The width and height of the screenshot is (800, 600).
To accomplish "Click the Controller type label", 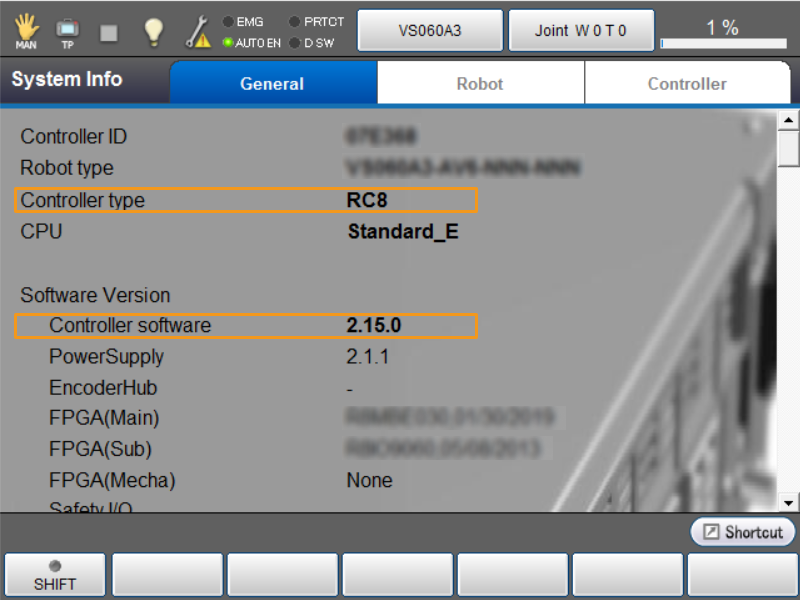I will point(83,200).
